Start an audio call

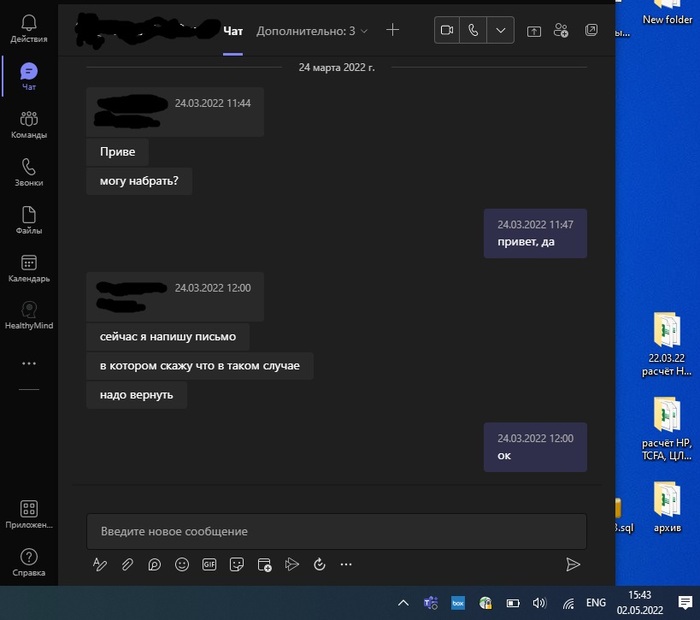pos(473,30)
